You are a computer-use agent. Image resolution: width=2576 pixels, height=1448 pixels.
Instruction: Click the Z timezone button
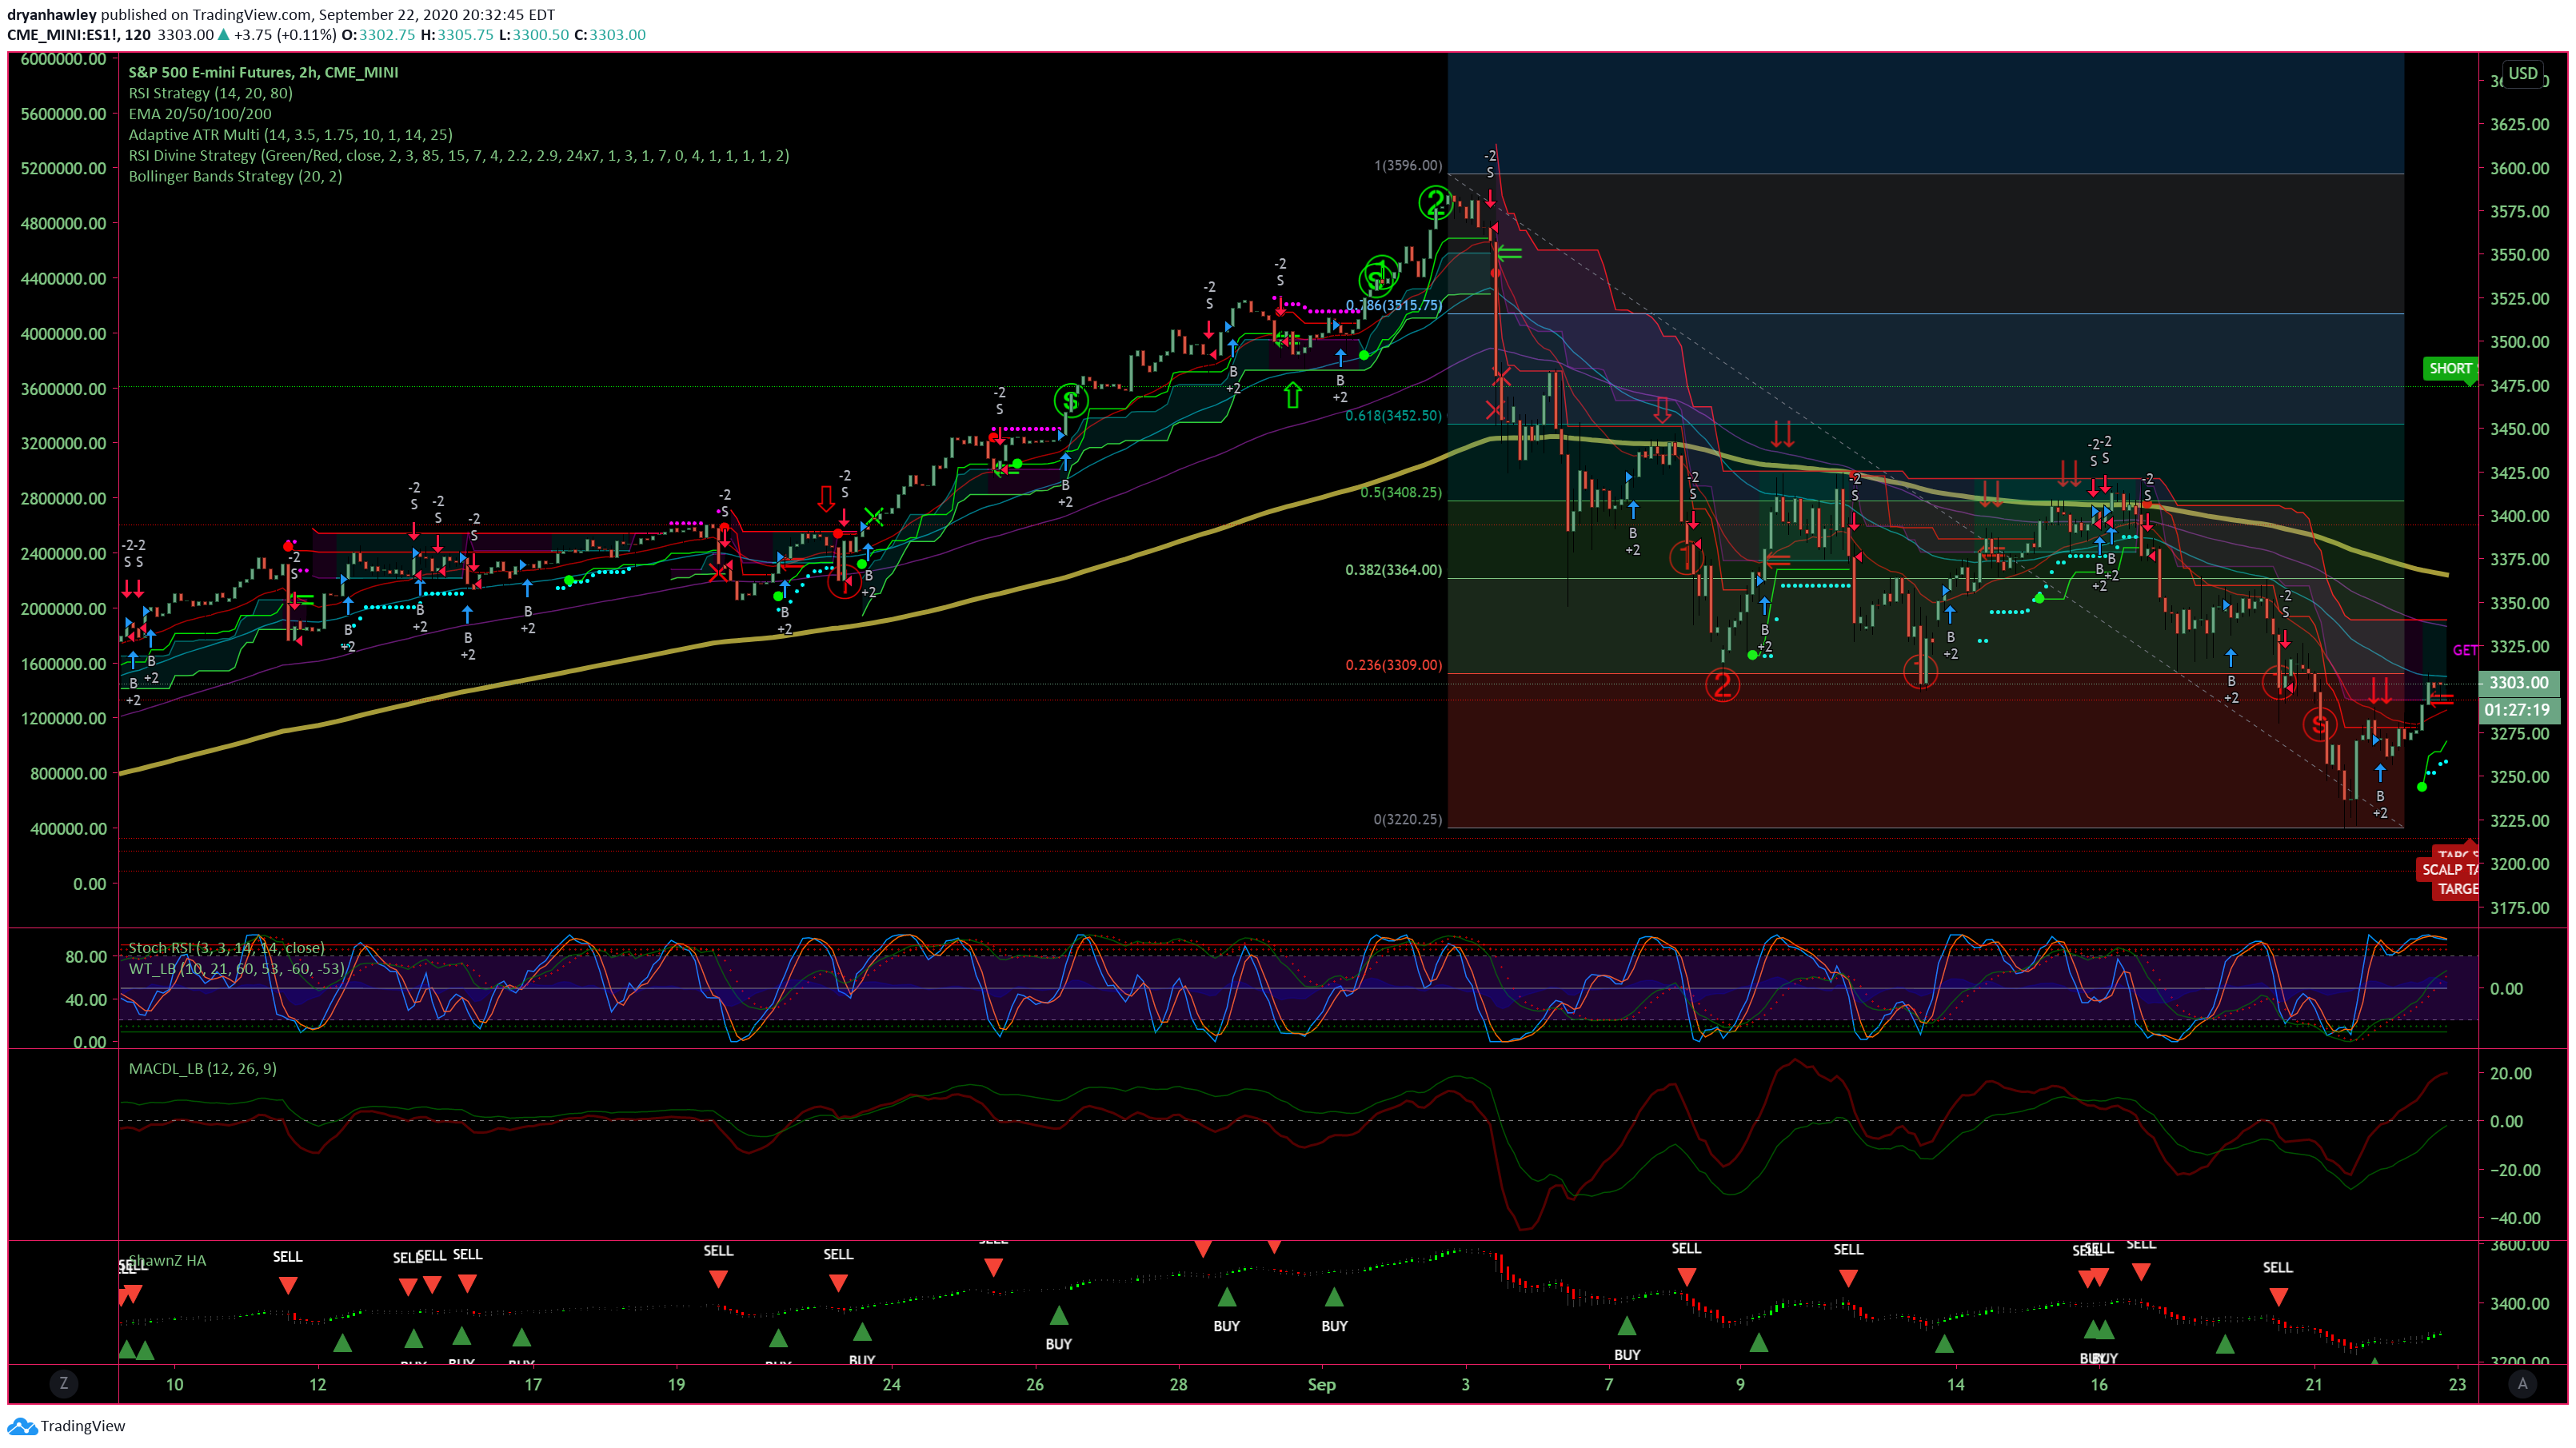(x=64, y=1384)
